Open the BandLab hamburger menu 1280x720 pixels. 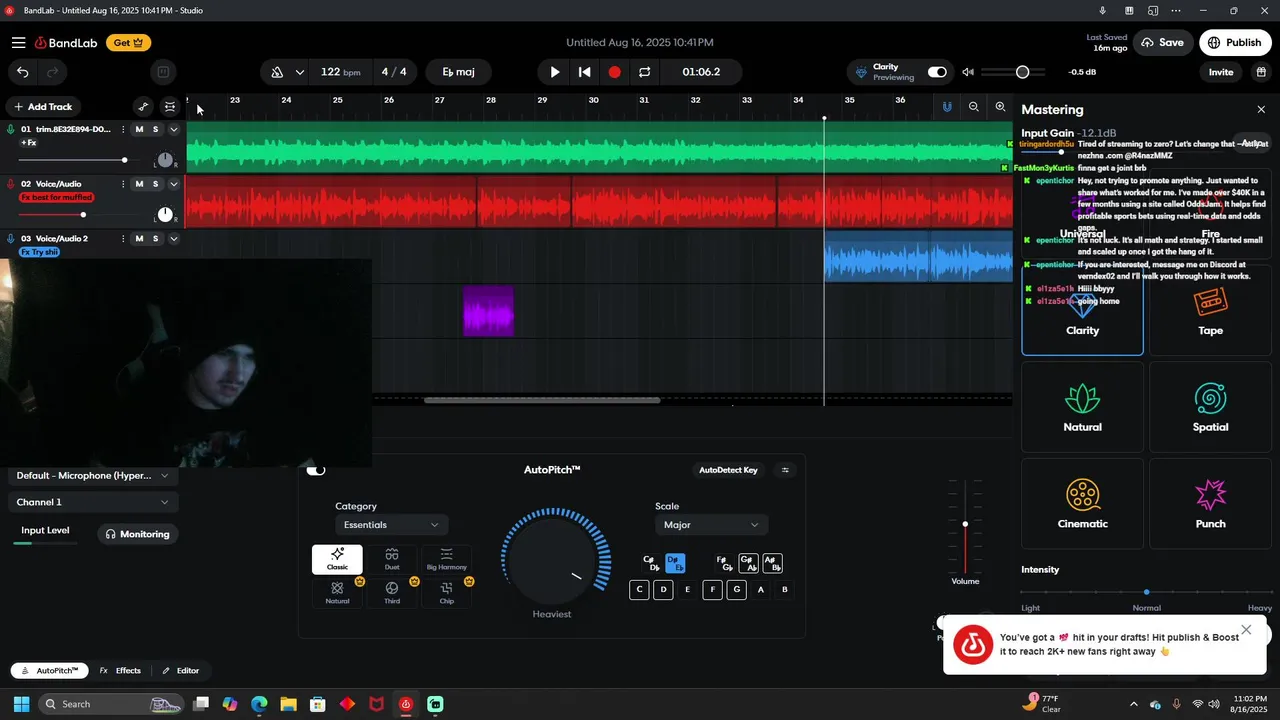tap(18, 43)
